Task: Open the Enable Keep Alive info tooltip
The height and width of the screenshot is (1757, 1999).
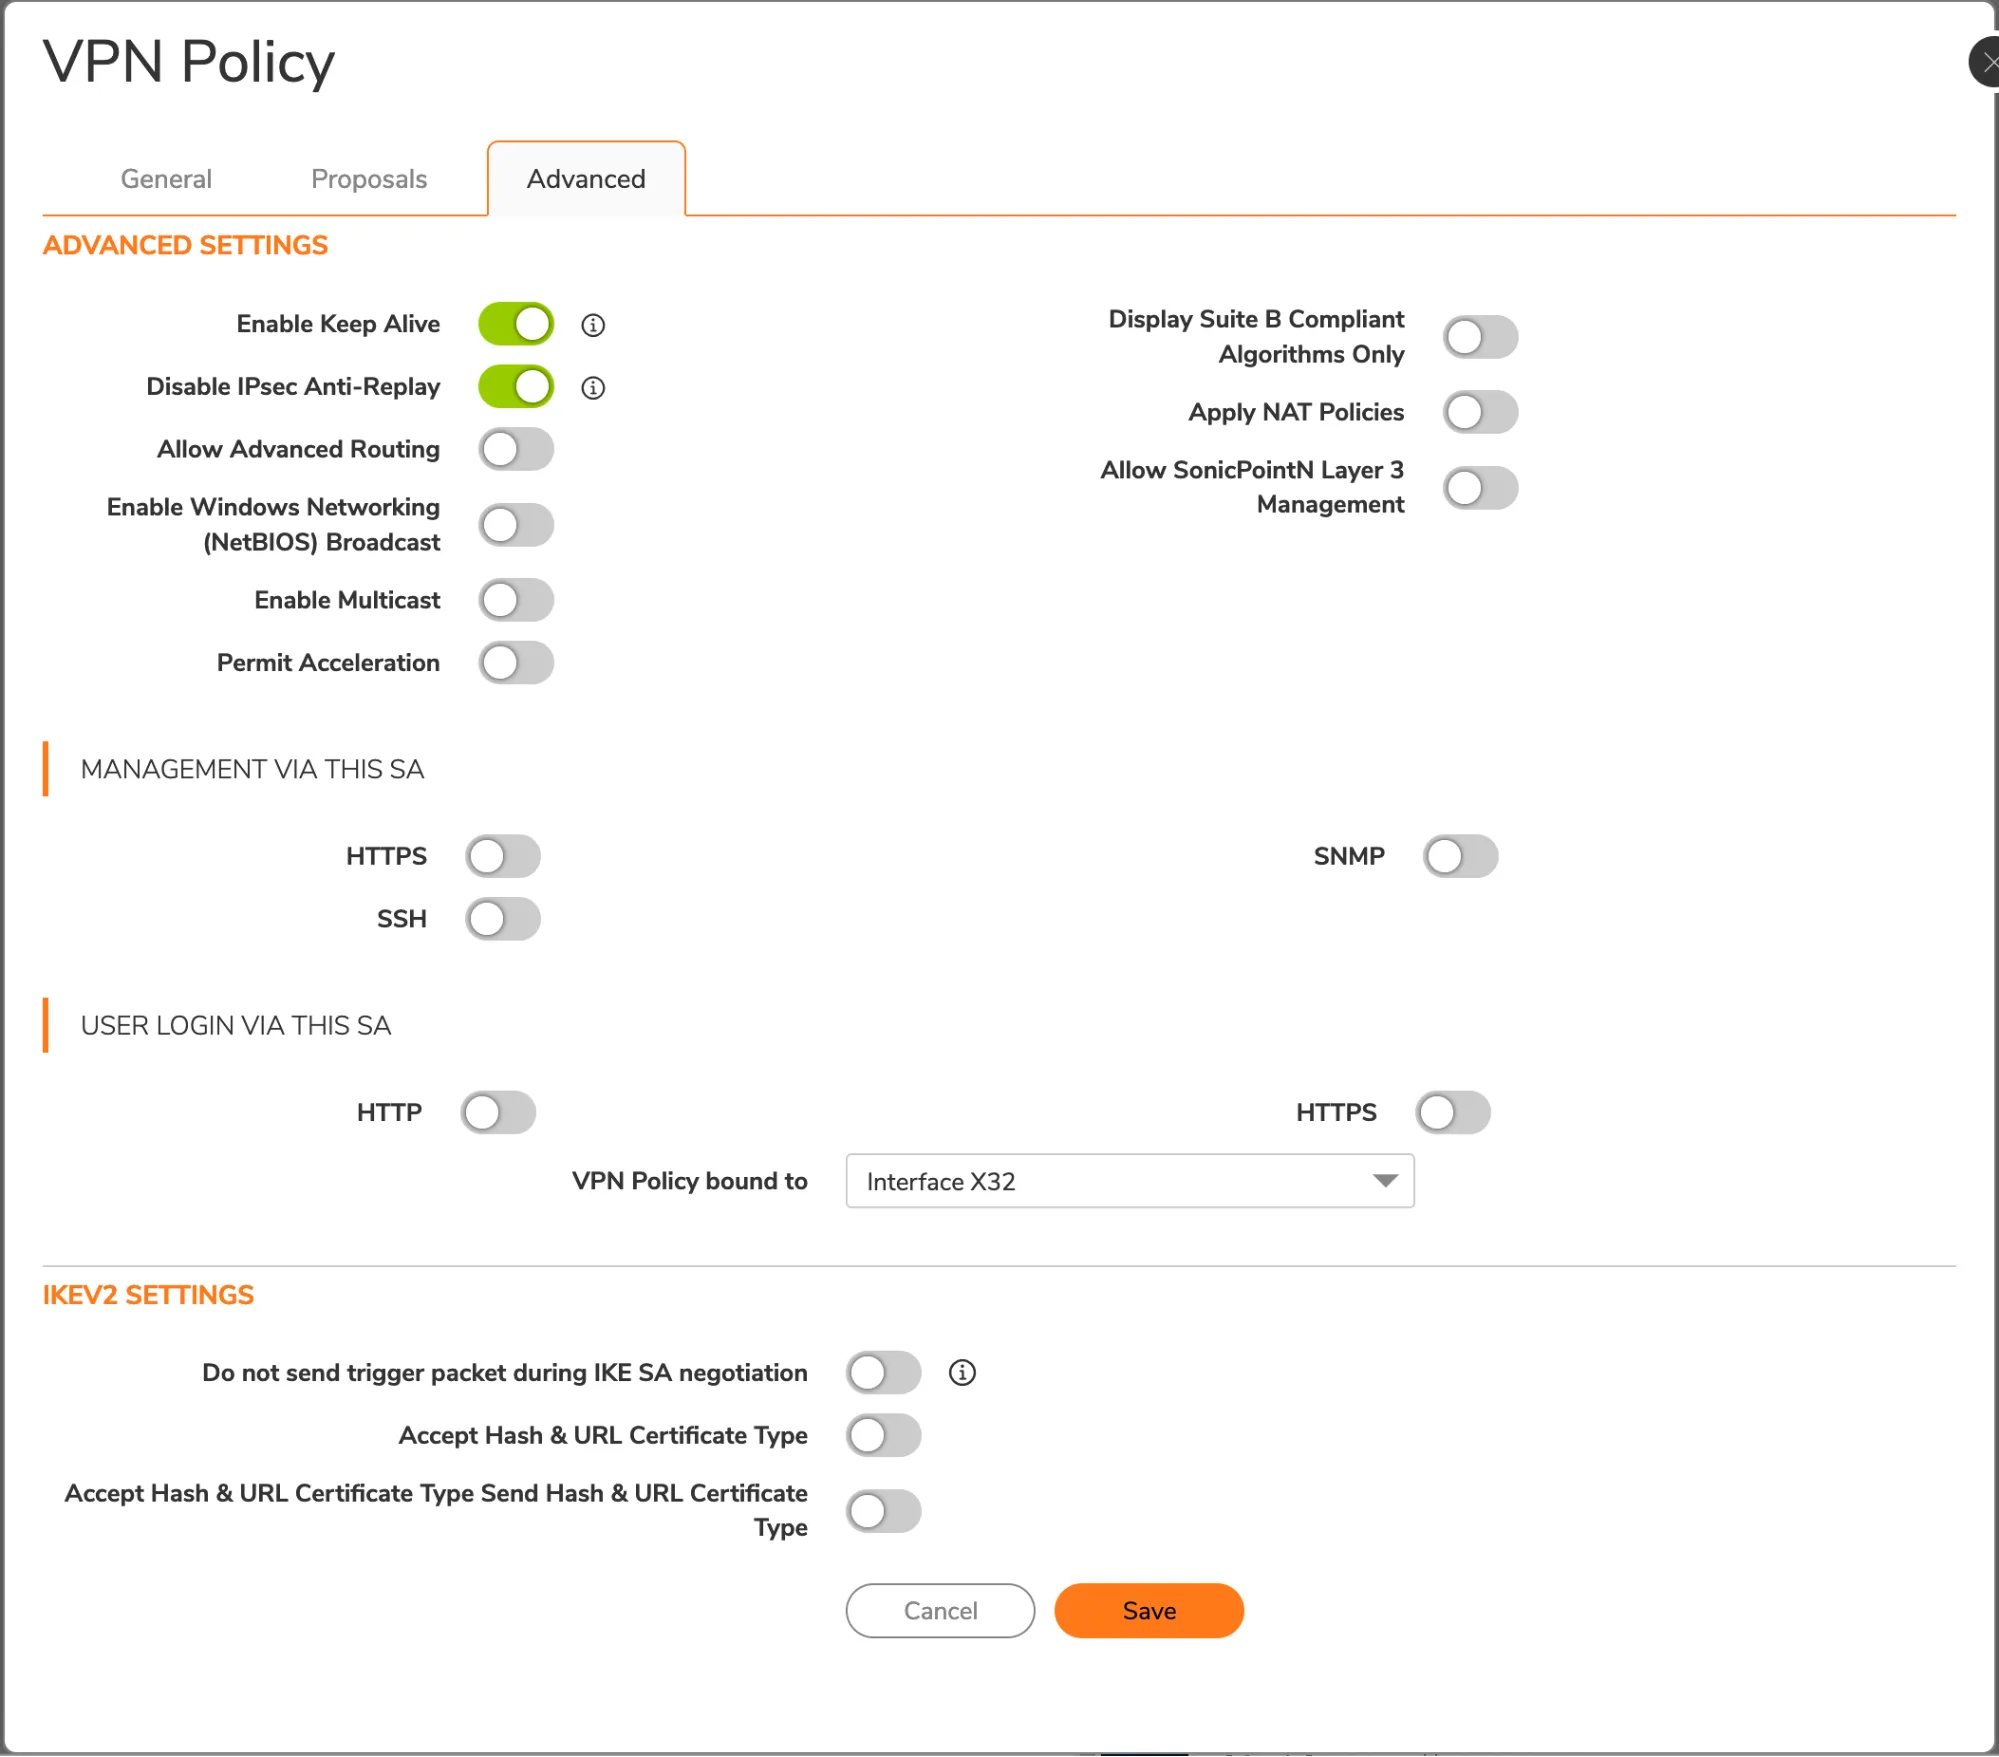Action: pyautogui.click(x=593, y=324)
